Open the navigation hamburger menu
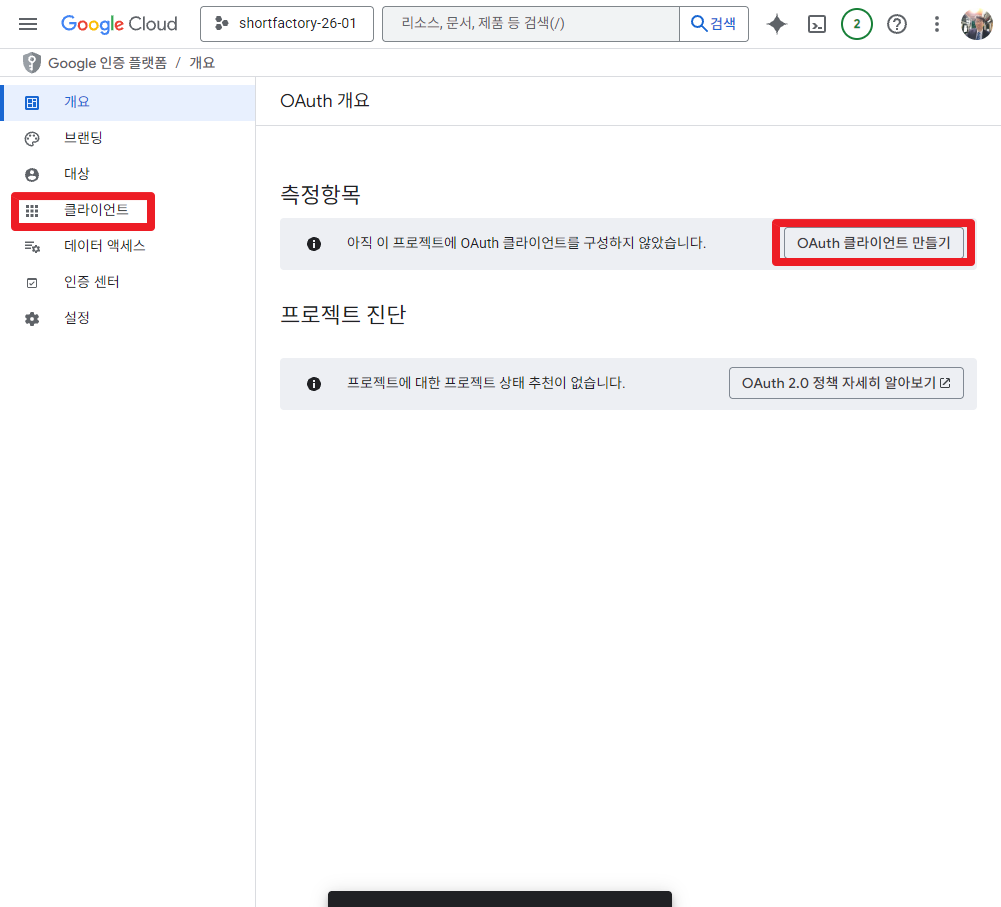 (x=27, y=24)
